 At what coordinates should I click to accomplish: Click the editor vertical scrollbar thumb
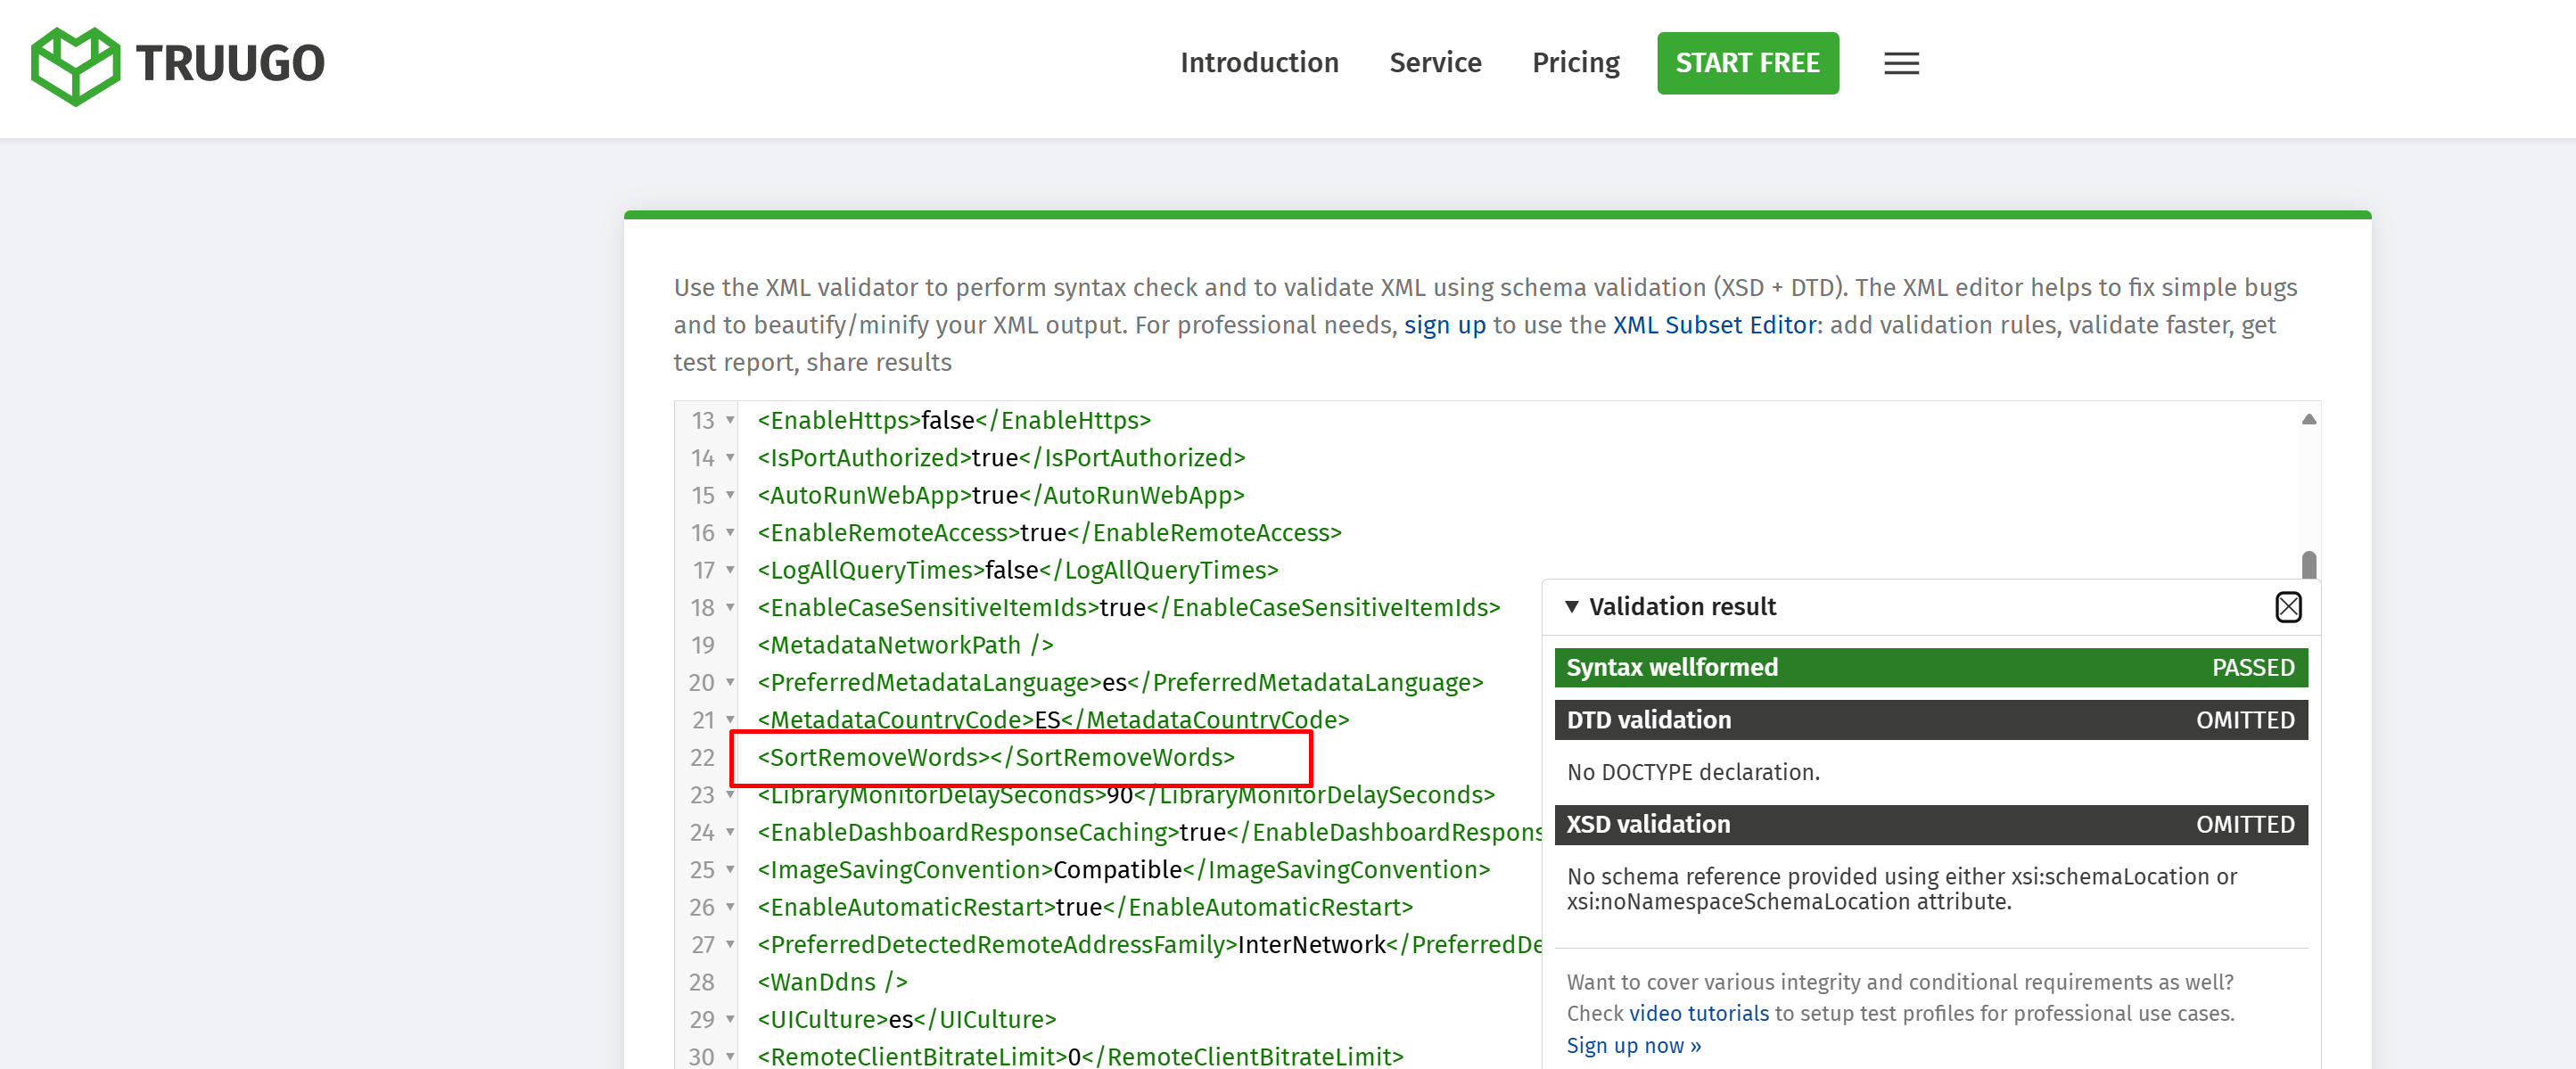2308,565
